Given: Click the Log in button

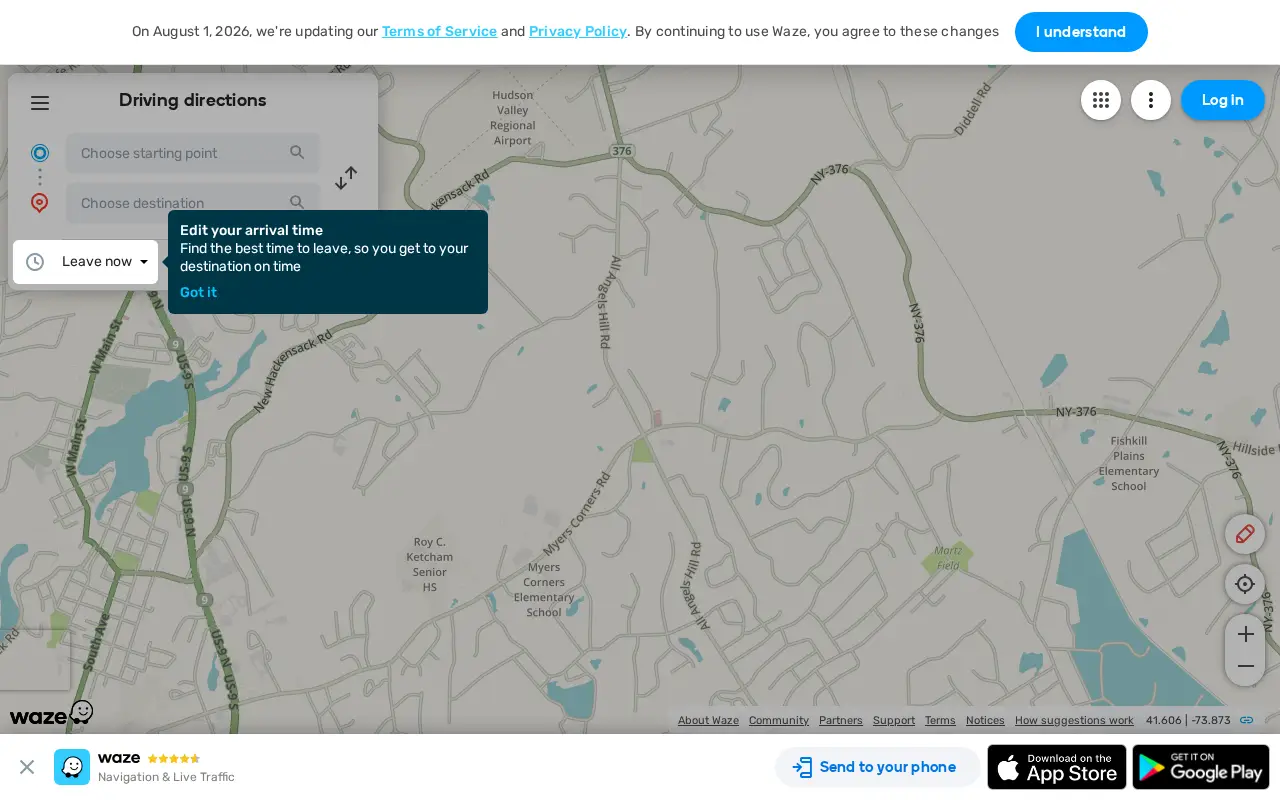Looking at the screenshot, I should point(1222,100).
